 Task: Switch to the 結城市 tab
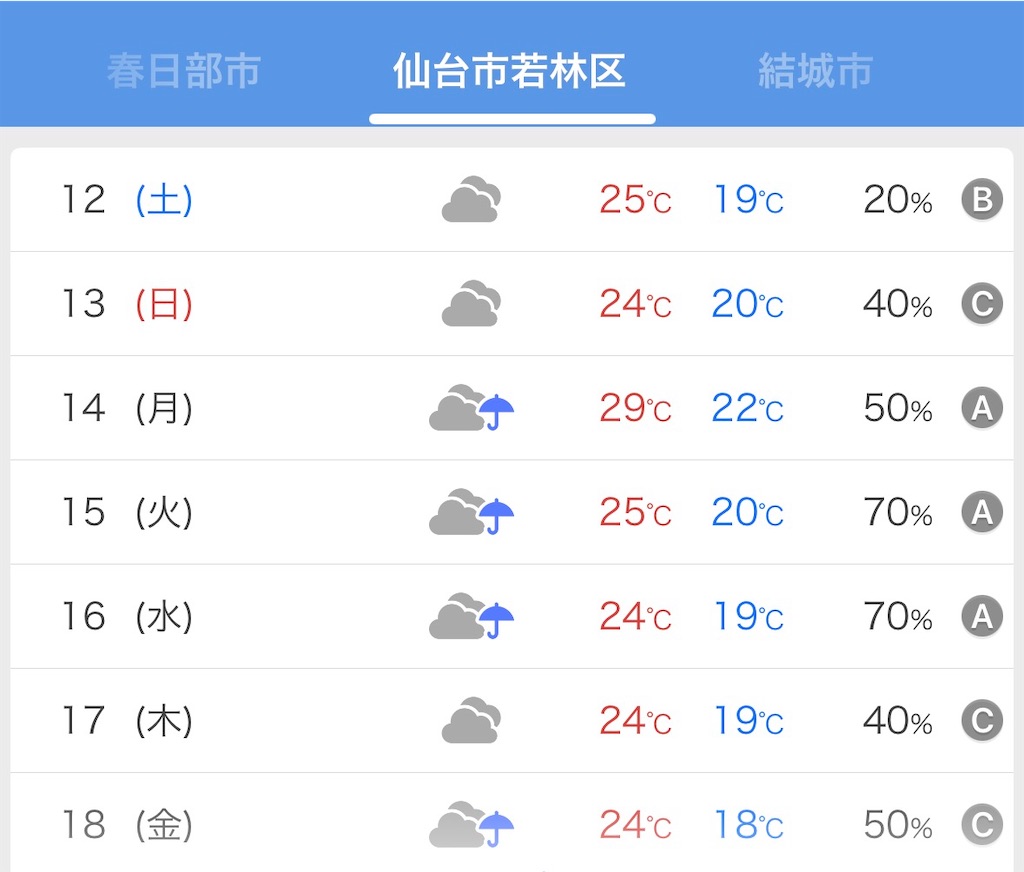click(x=815, y=71)
